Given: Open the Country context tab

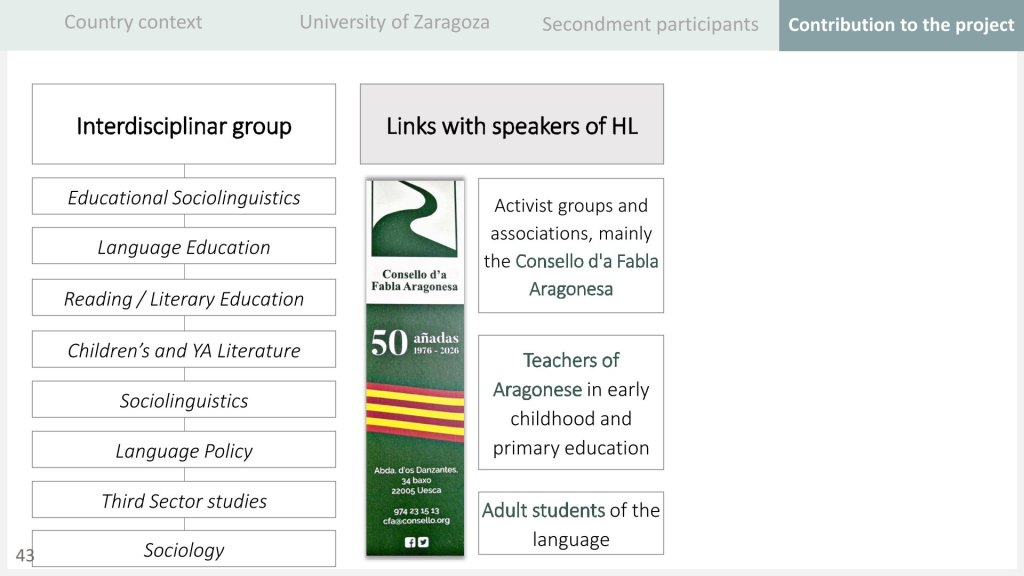Looking at the screenshot, I should [133, 22].
